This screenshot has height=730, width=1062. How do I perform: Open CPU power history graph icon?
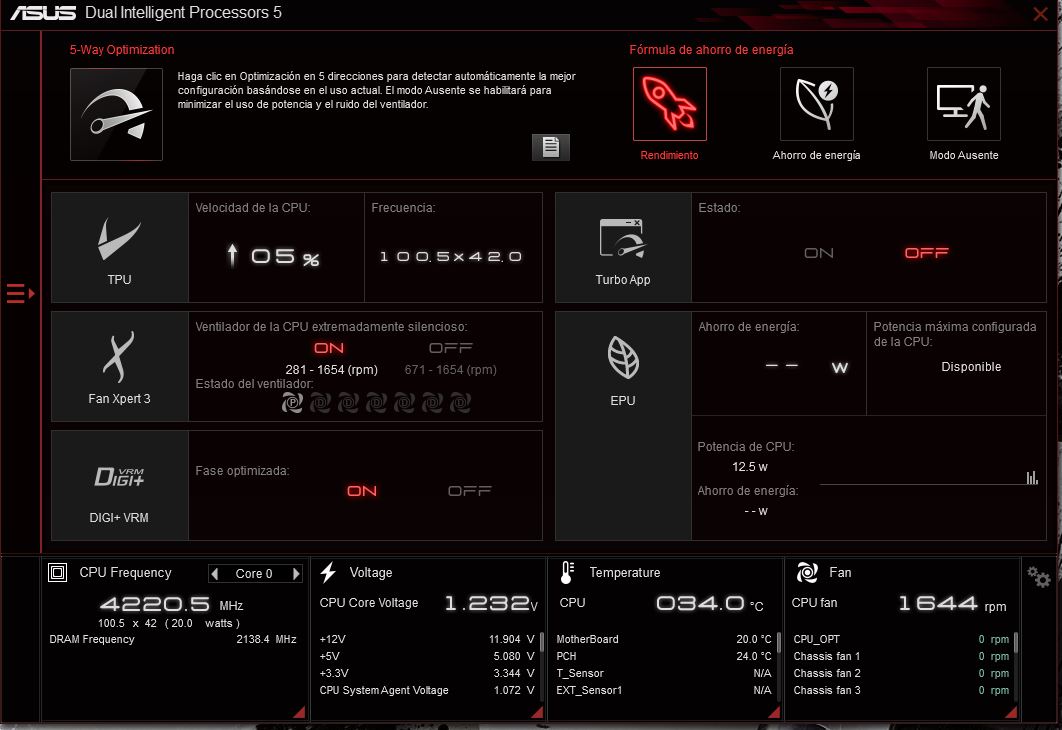coord(1032,477)
